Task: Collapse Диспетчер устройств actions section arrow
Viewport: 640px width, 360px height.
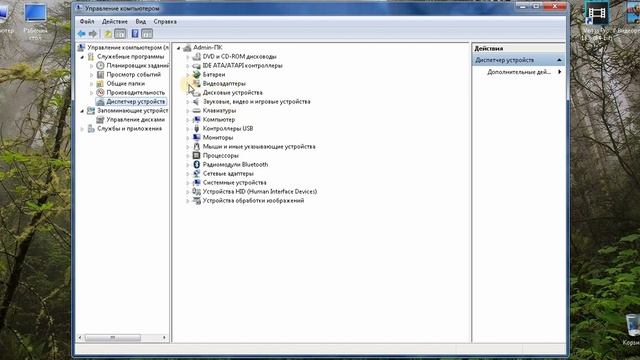Action: click(x=559, y=60)
